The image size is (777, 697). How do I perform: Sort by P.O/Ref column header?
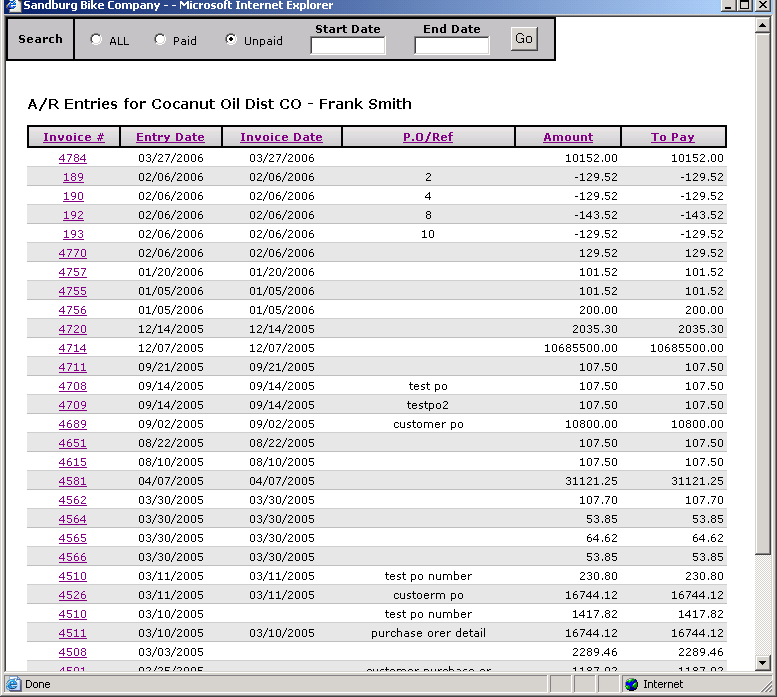[428, 137]
